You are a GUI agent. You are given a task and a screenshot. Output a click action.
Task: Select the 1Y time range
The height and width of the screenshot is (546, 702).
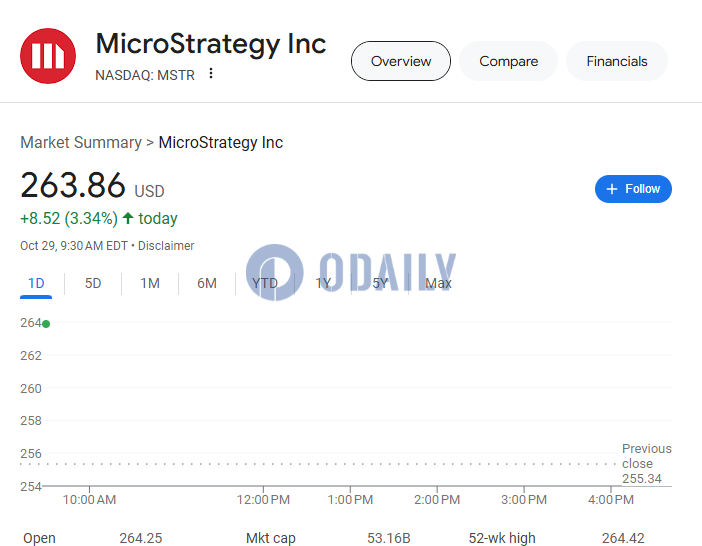tap(323, 283)
